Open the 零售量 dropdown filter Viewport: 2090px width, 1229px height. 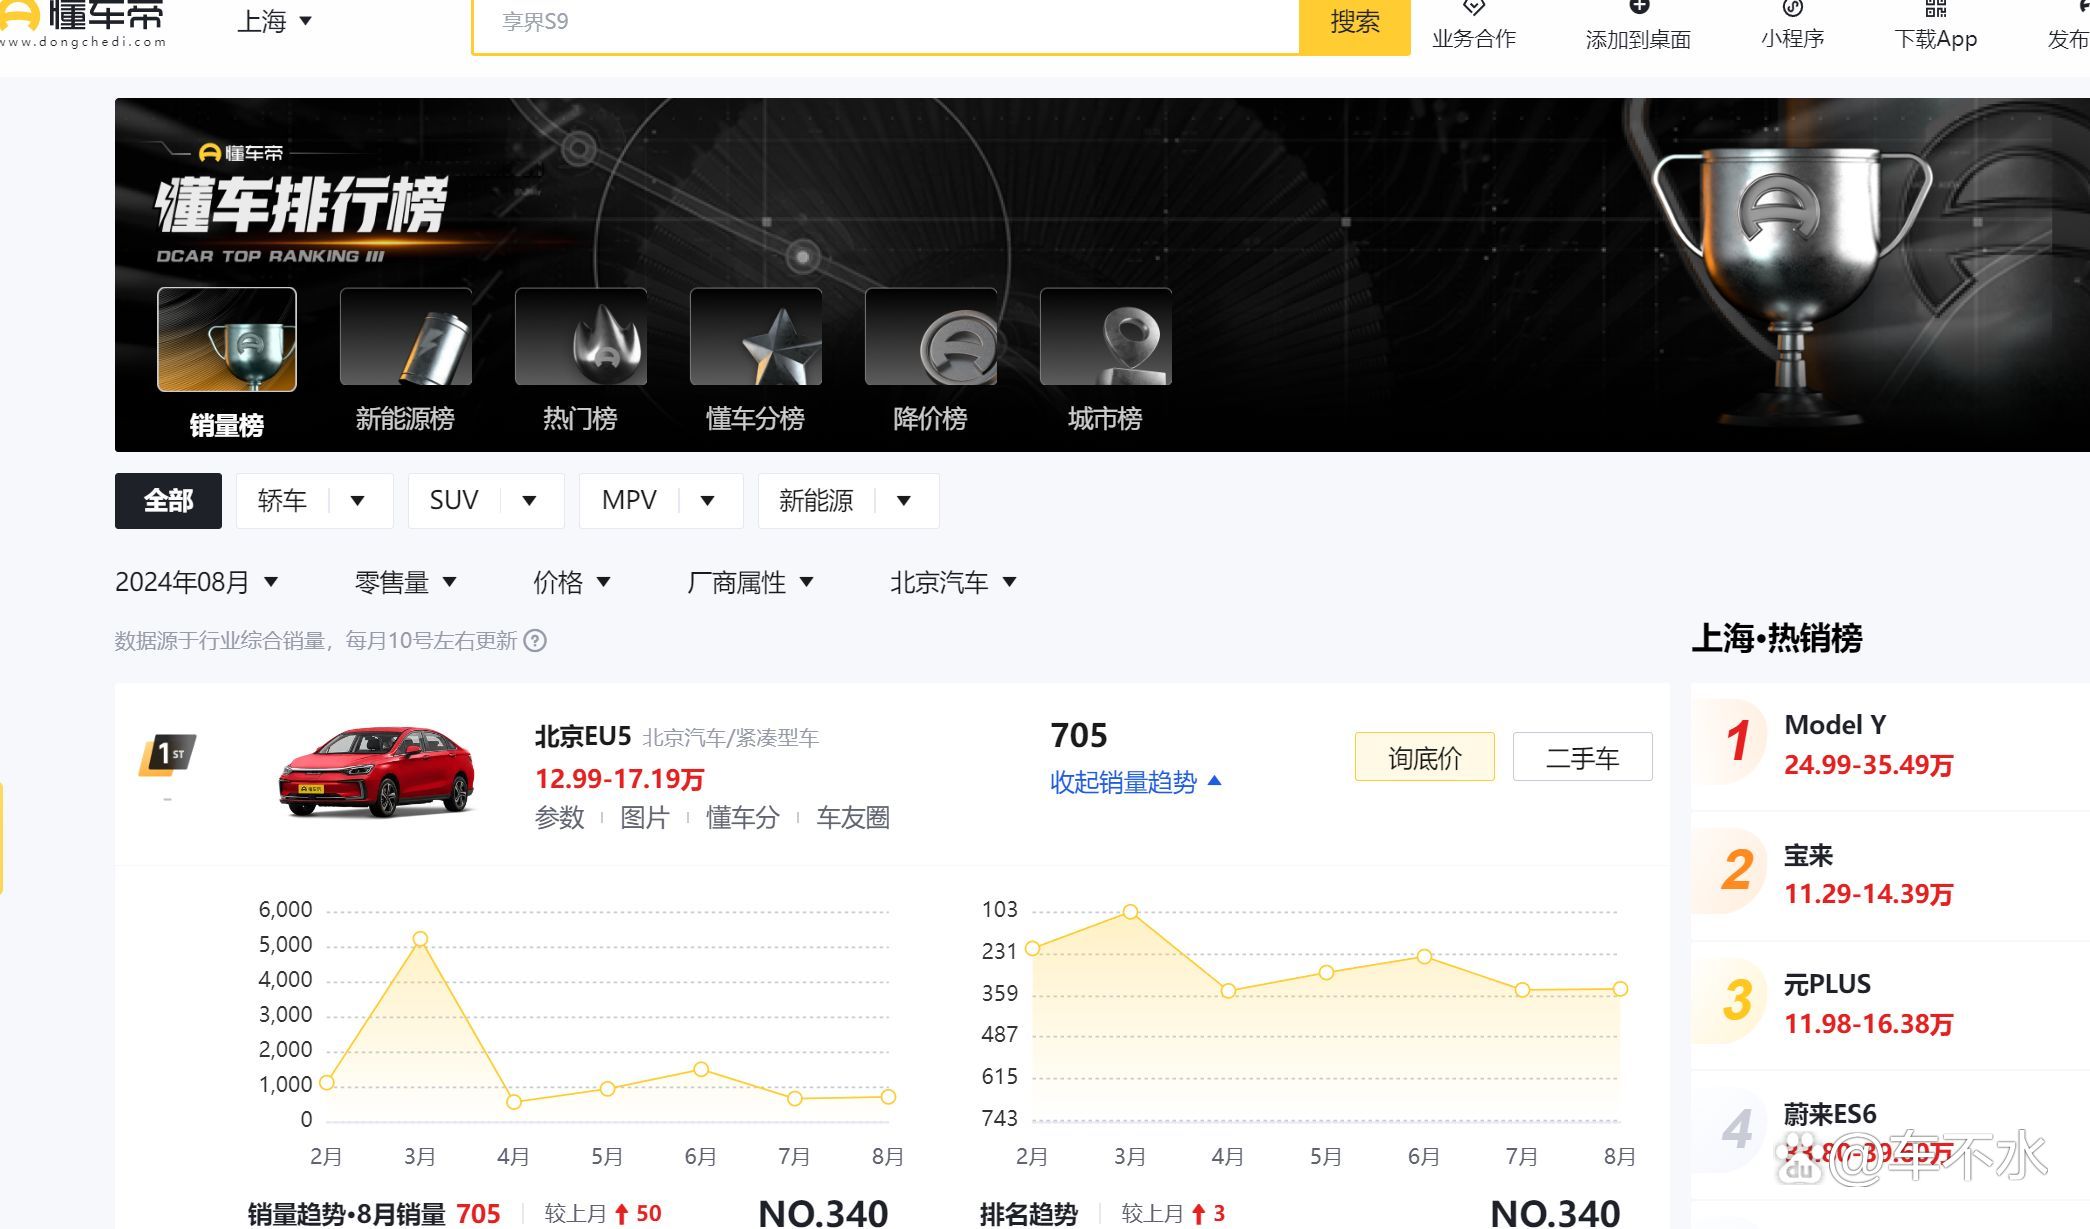[406, 582]
